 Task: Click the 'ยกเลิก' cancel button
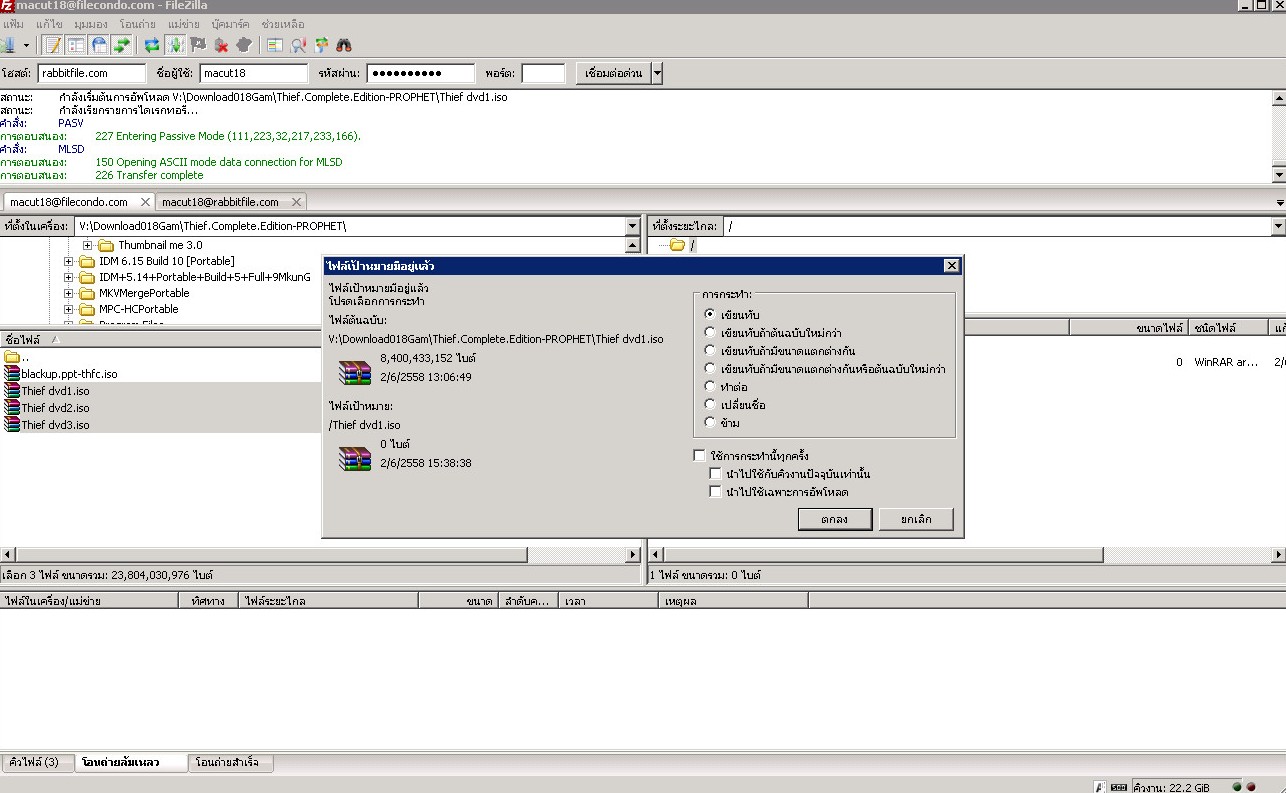pos(916,519)
